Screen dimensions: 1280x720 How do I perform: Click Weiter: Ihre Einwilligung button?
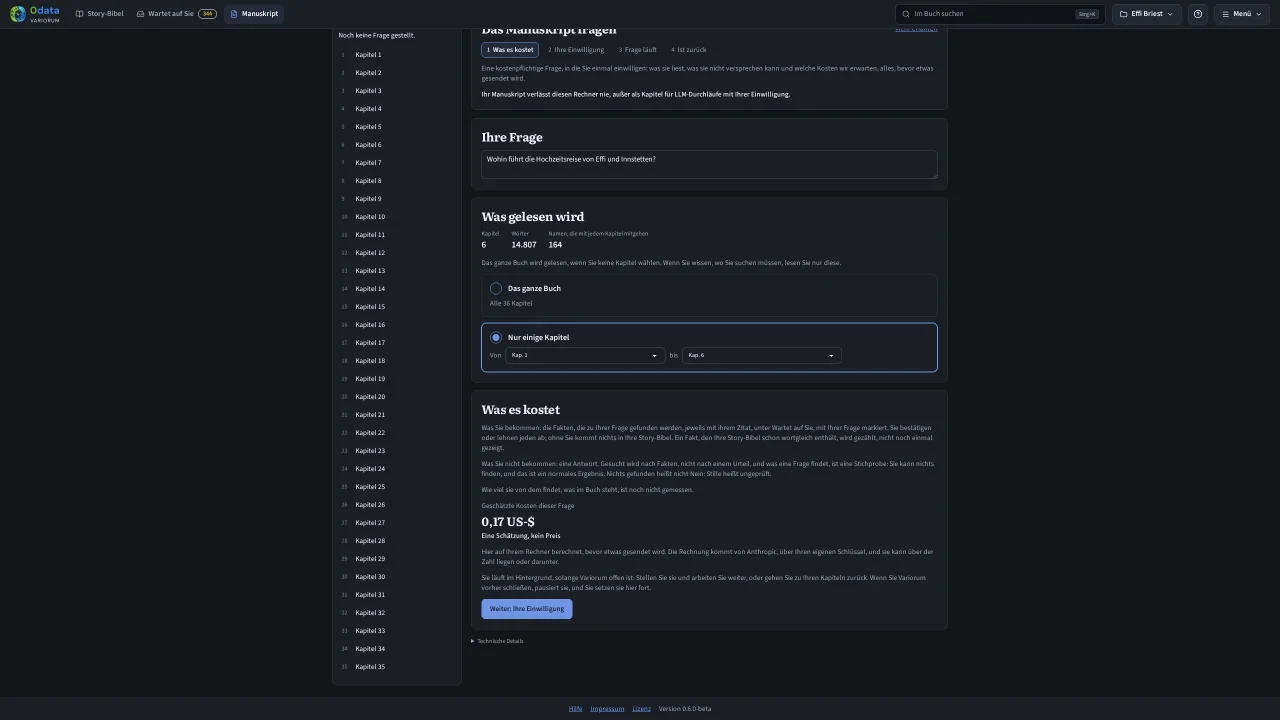[527, 608]
